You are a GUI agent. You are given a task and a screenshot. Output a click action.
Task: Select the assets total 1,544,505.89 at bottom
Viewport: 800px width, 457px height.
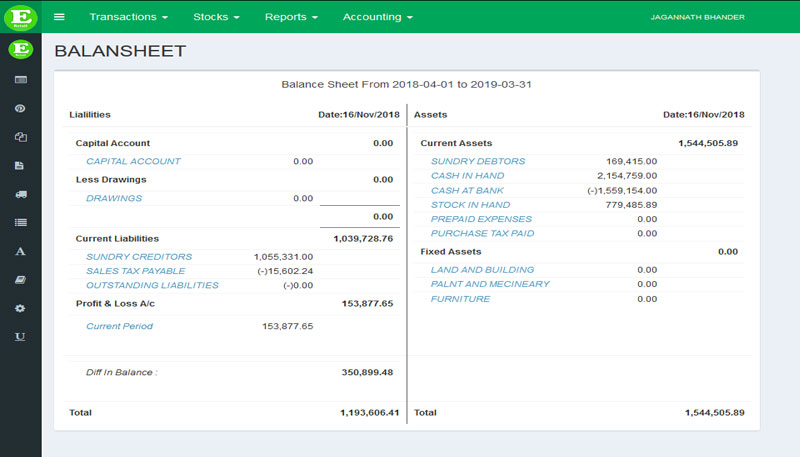[x=714, y=413]
